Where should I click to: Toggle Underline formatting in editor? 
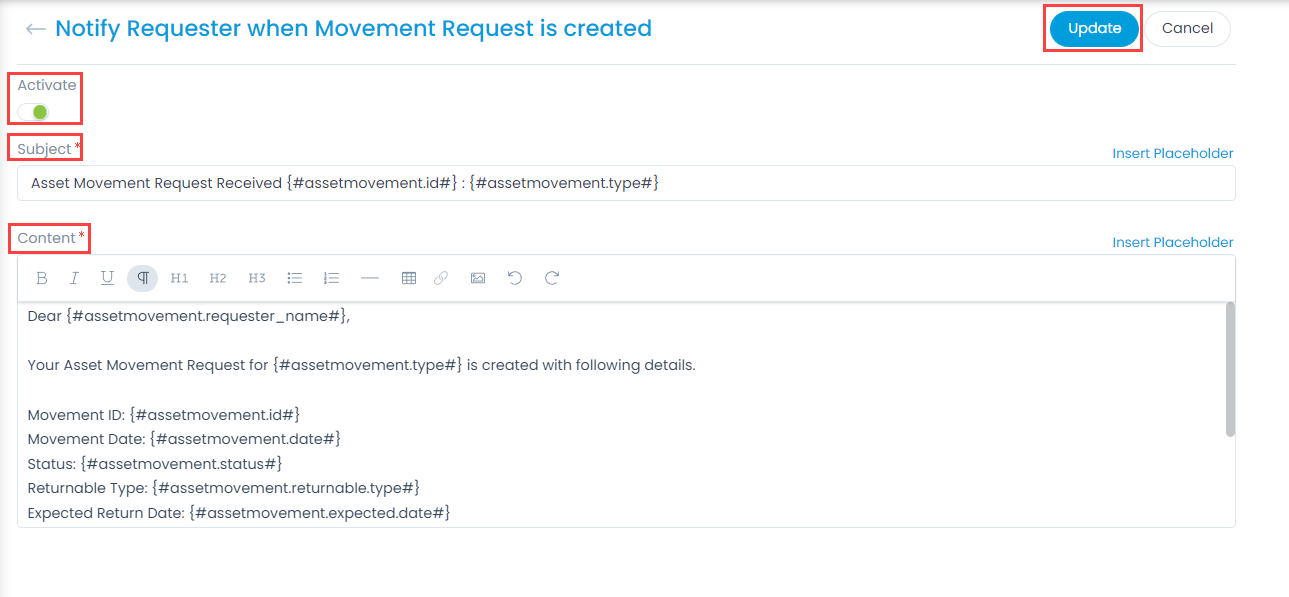(107, 278)
